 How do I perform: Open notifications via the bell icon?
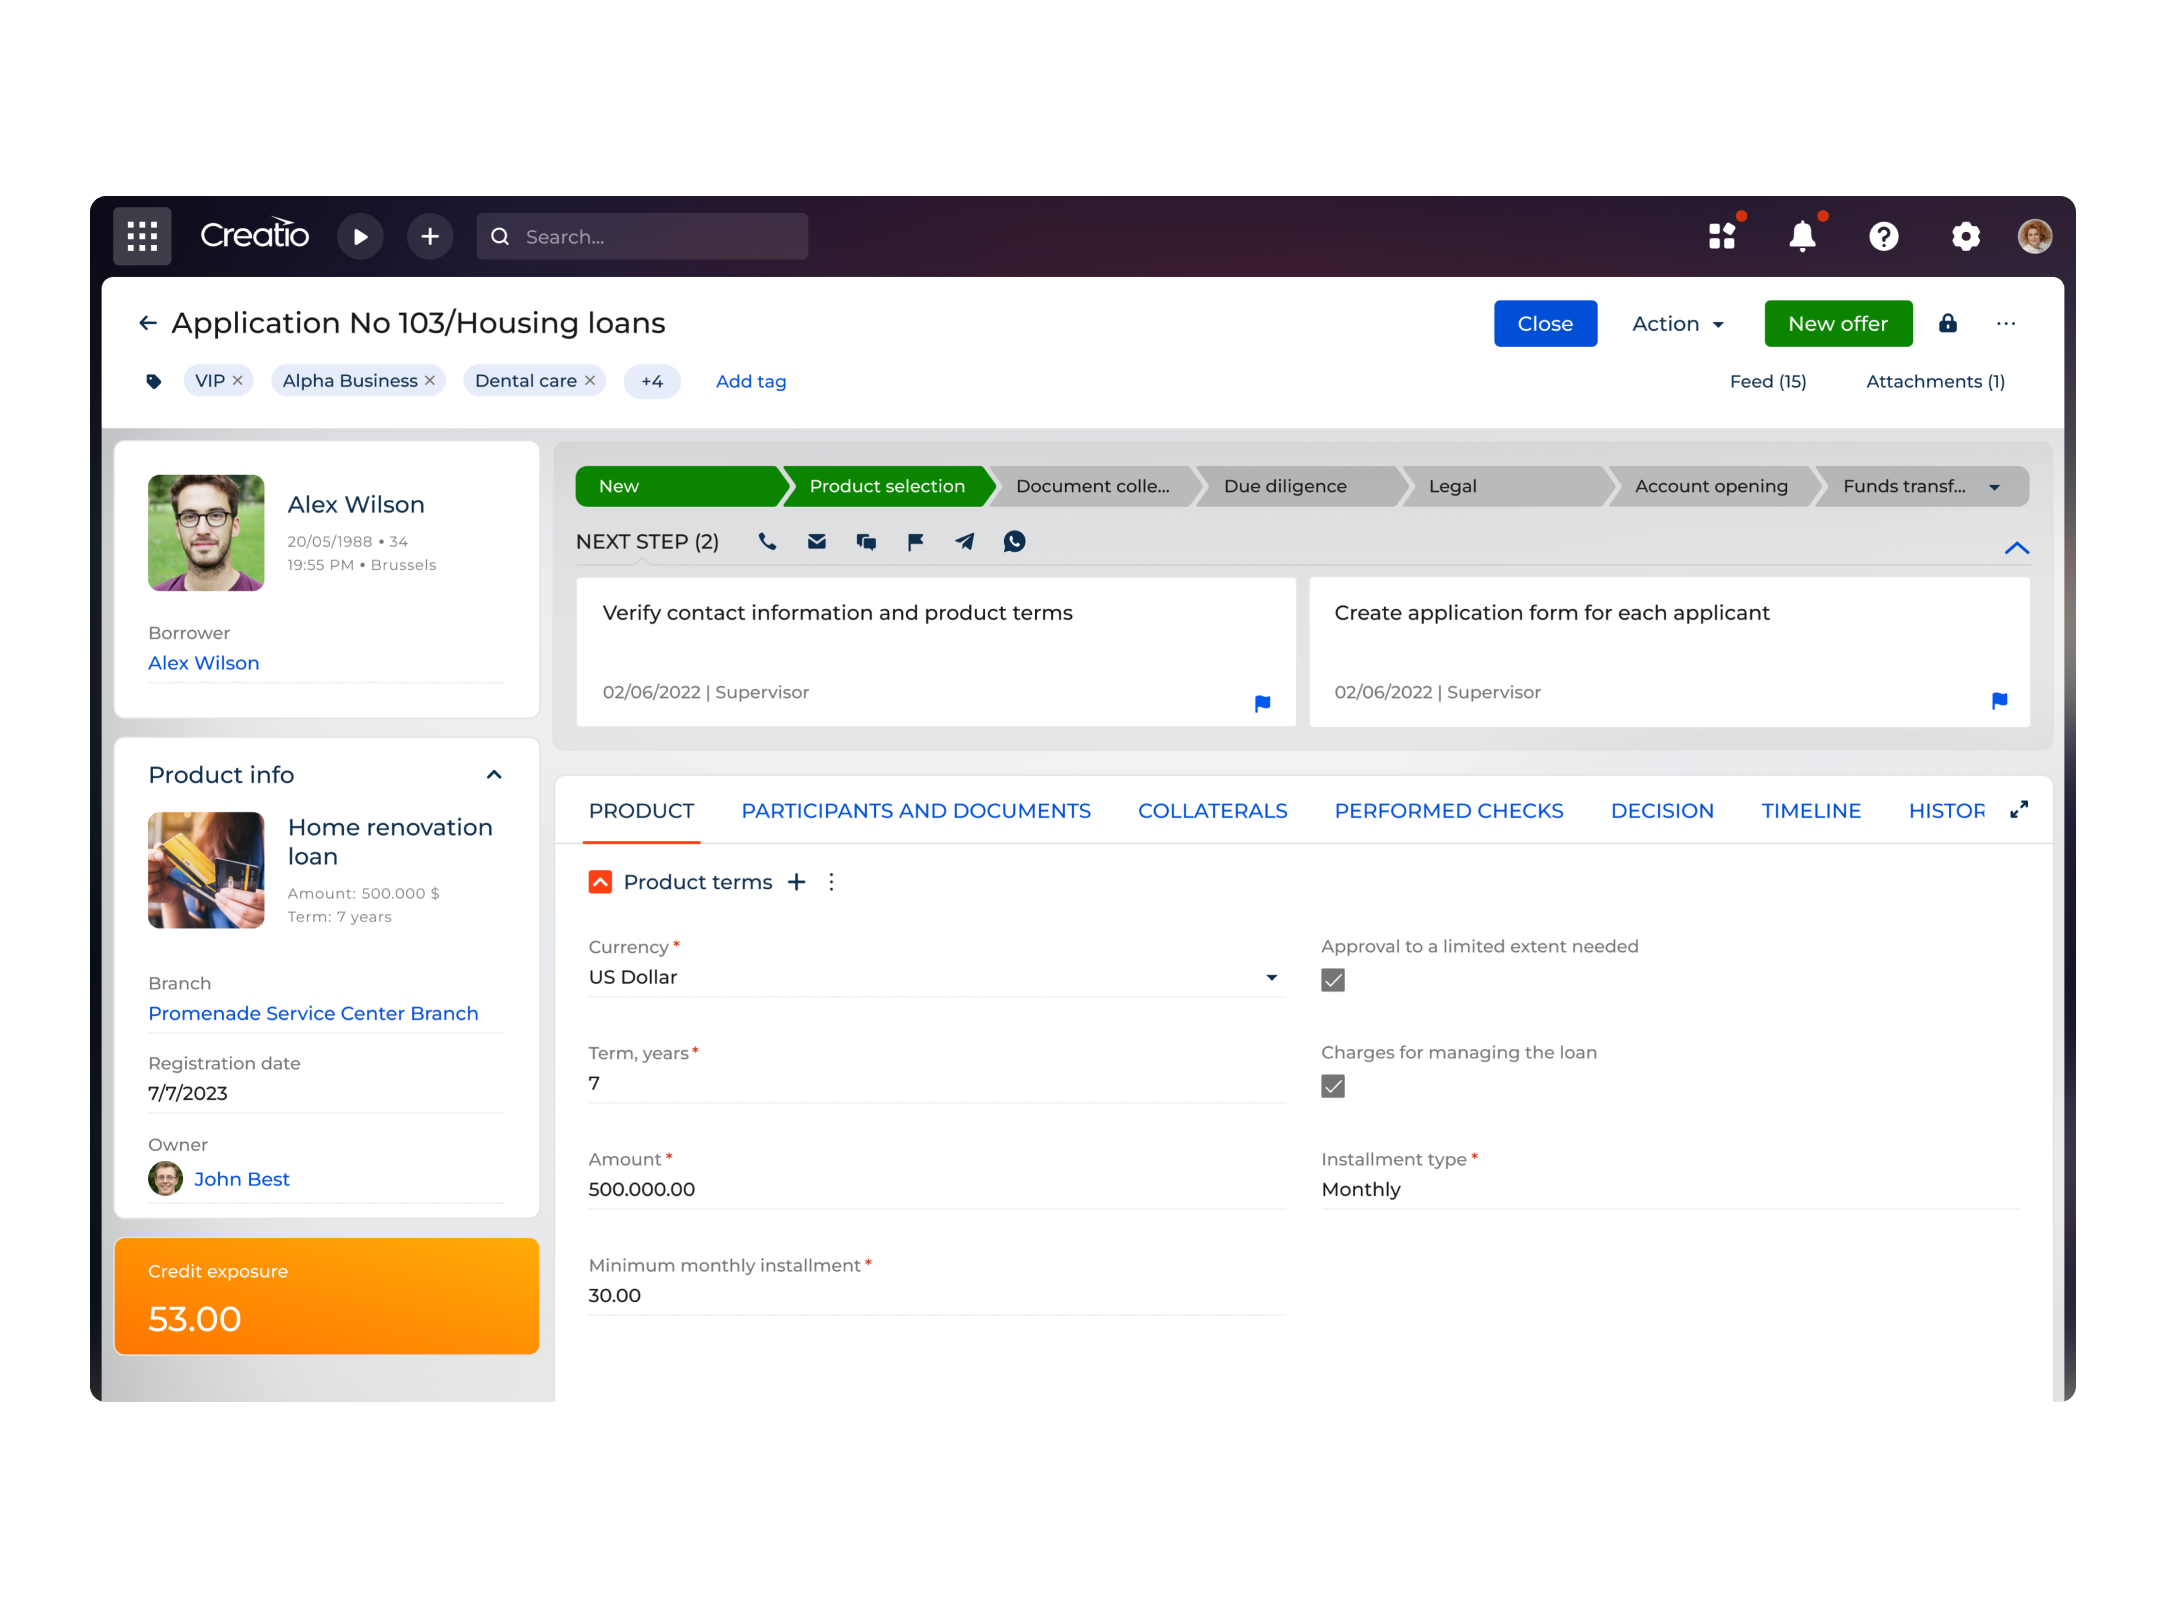coord(1803,236)
